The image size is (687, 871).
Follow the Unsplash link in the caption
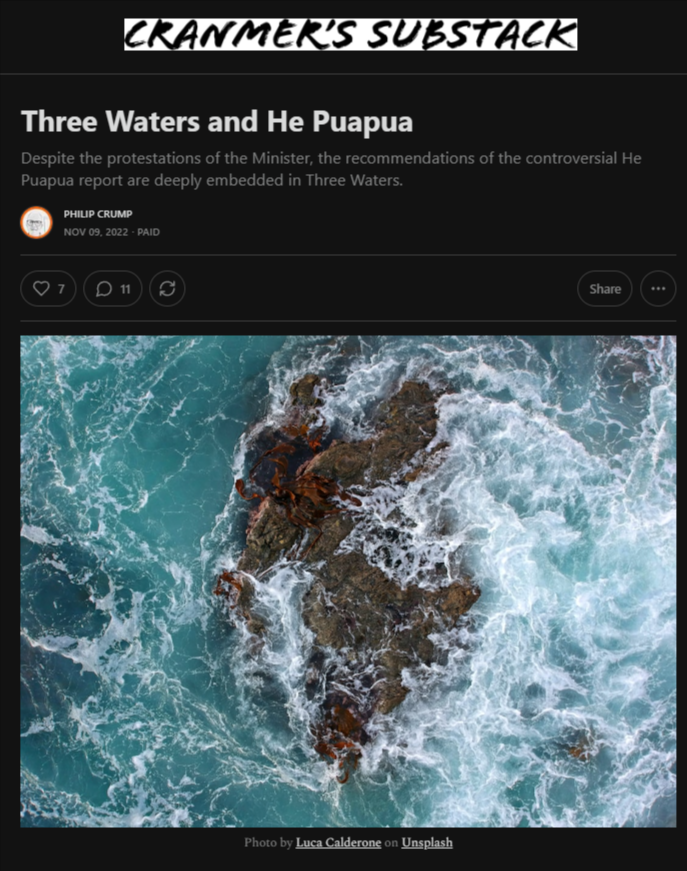[427, 842]
